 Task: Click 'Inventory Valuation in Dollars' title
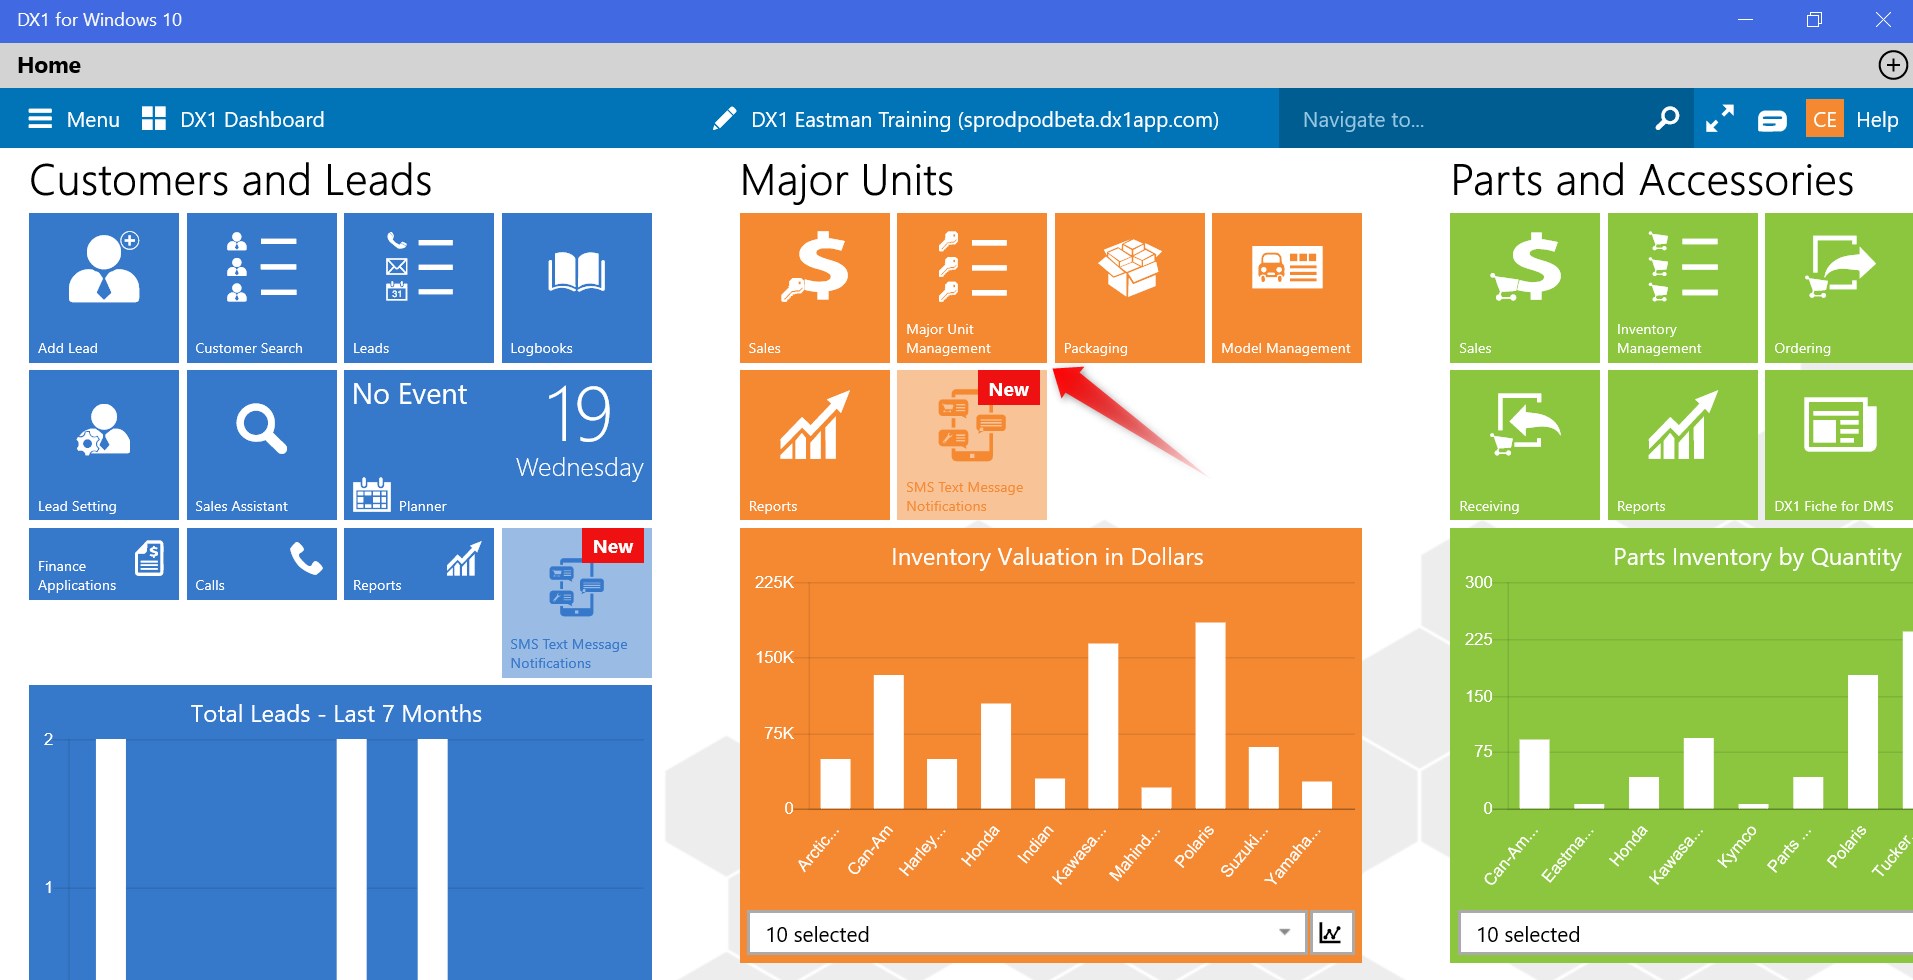[x=1047, y=557]
